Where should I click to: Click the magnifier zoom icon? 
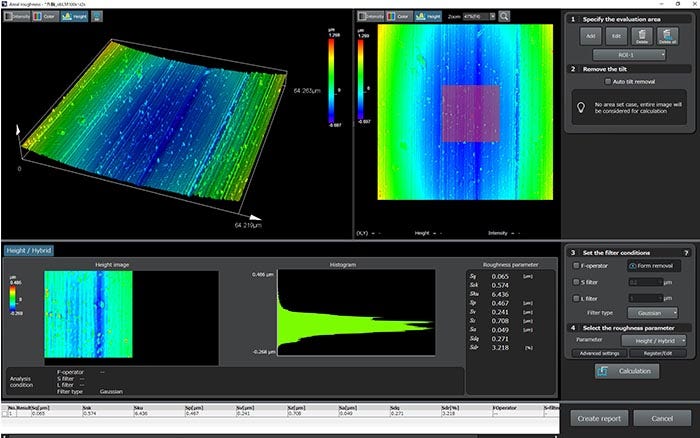click(x=504, y=17)
